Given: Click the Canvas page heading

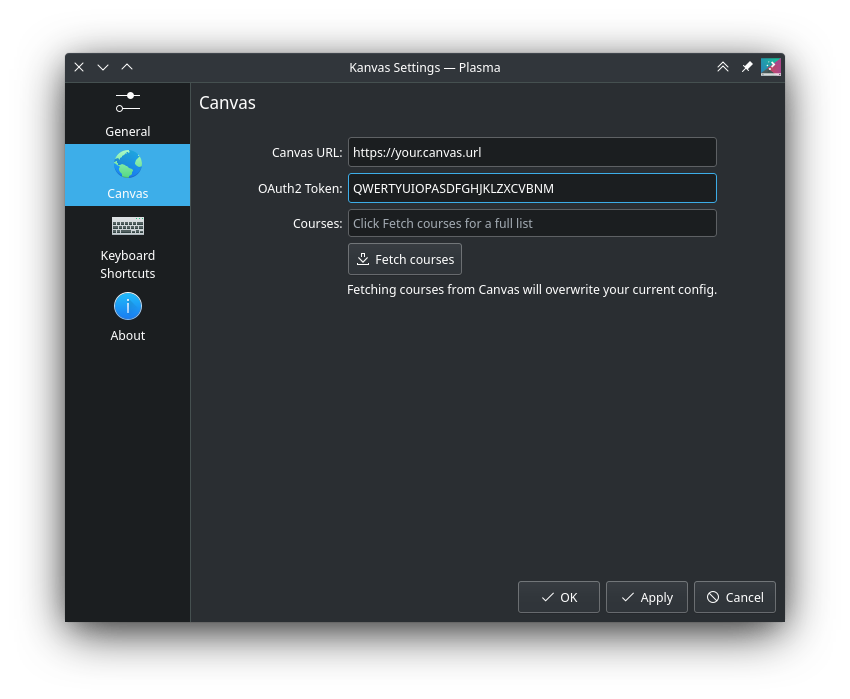Looking at the screenshot, I should (x=227, y=103).
